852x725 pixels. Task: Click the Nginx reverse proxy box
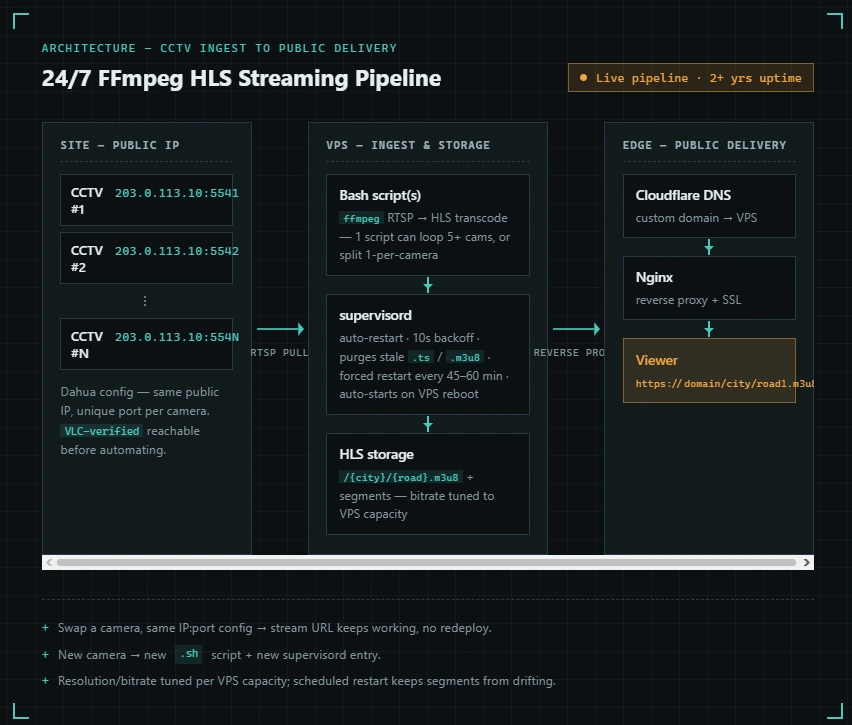pyautogui.click(x=709, y=288)
